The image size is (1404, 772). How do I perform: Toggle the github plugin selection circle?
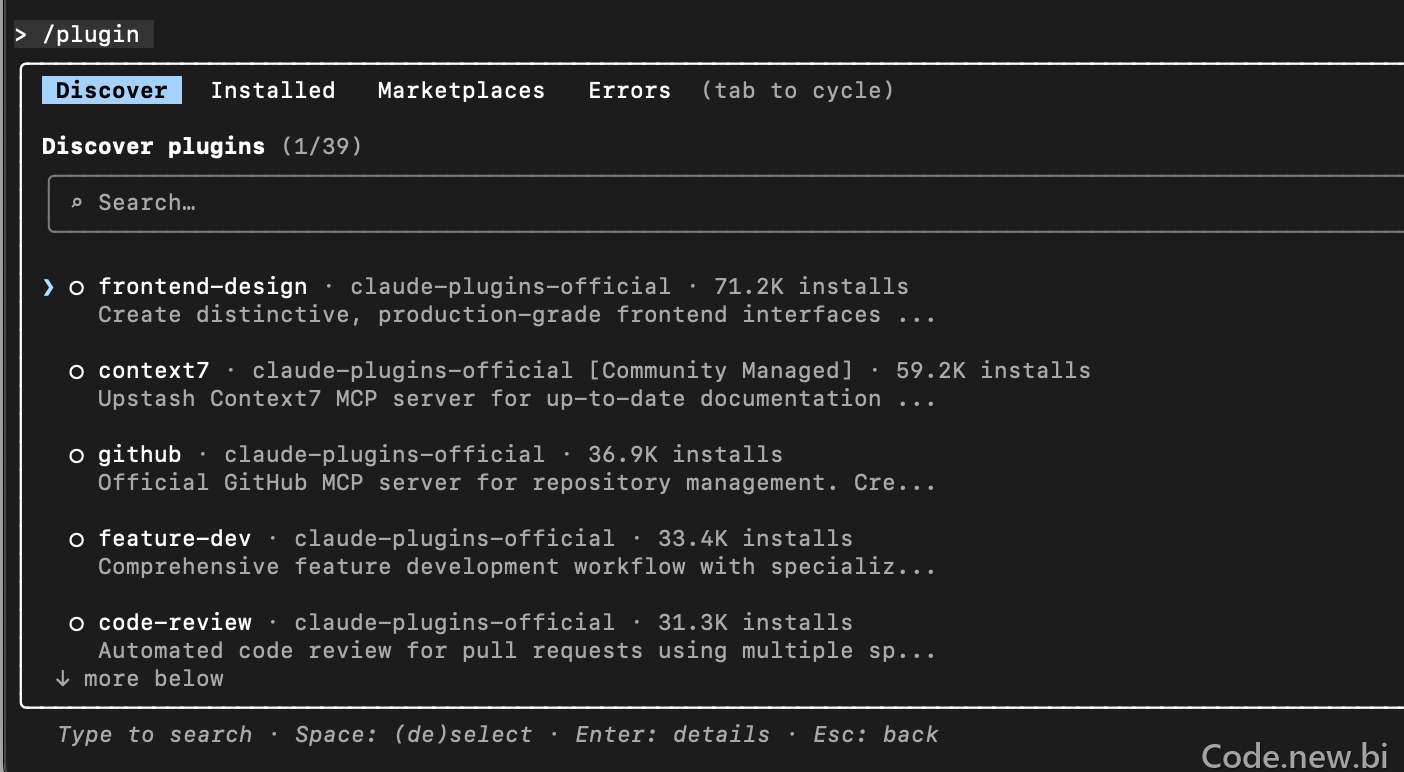76,456
